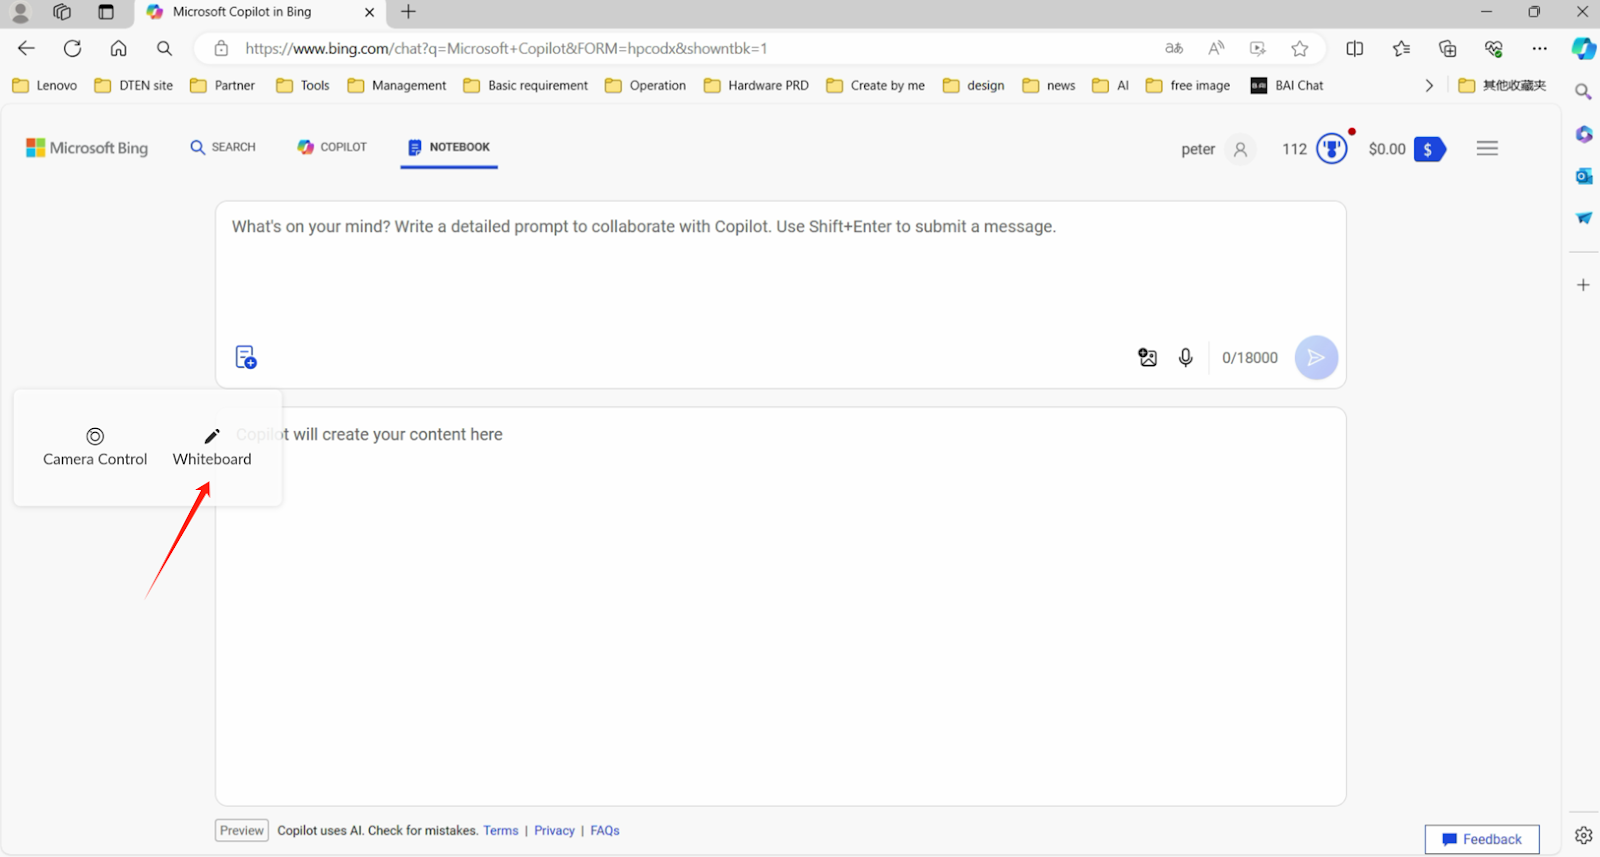
Task: Open the news bookmarks folder
Action: click(x=1048, y=85)
